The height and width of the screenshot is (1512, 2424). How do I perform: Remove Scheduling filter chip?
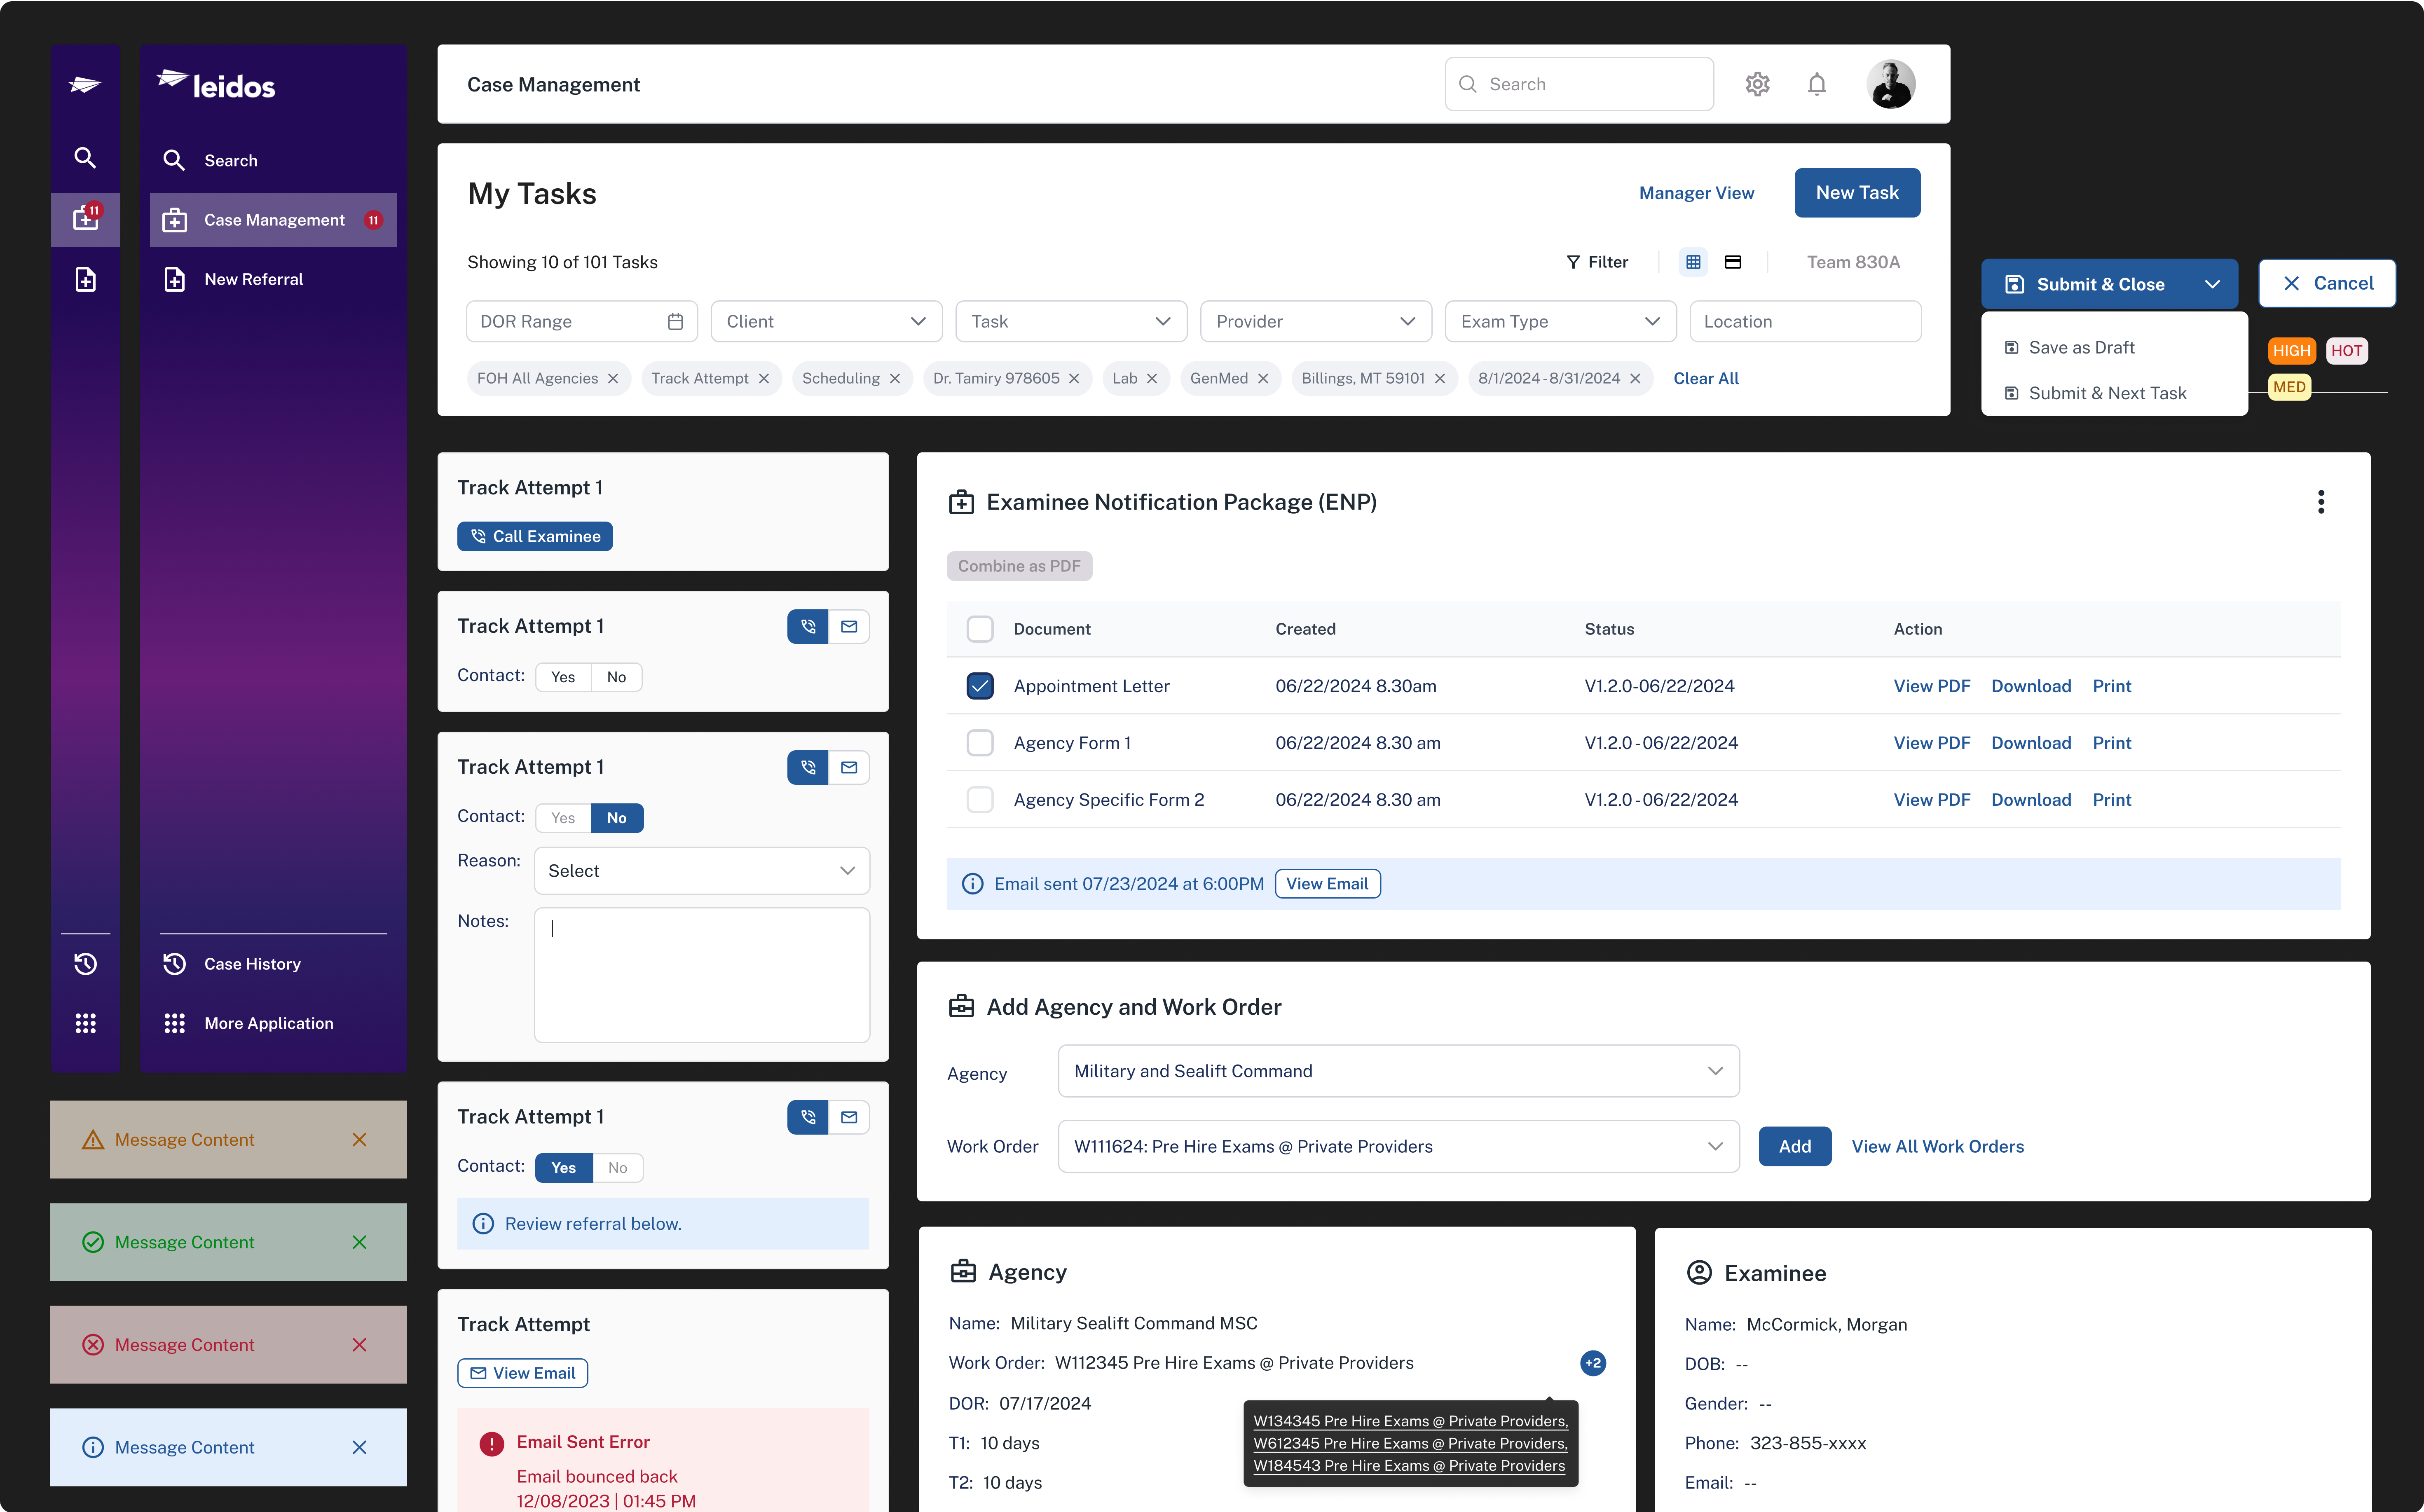point(895,379)
